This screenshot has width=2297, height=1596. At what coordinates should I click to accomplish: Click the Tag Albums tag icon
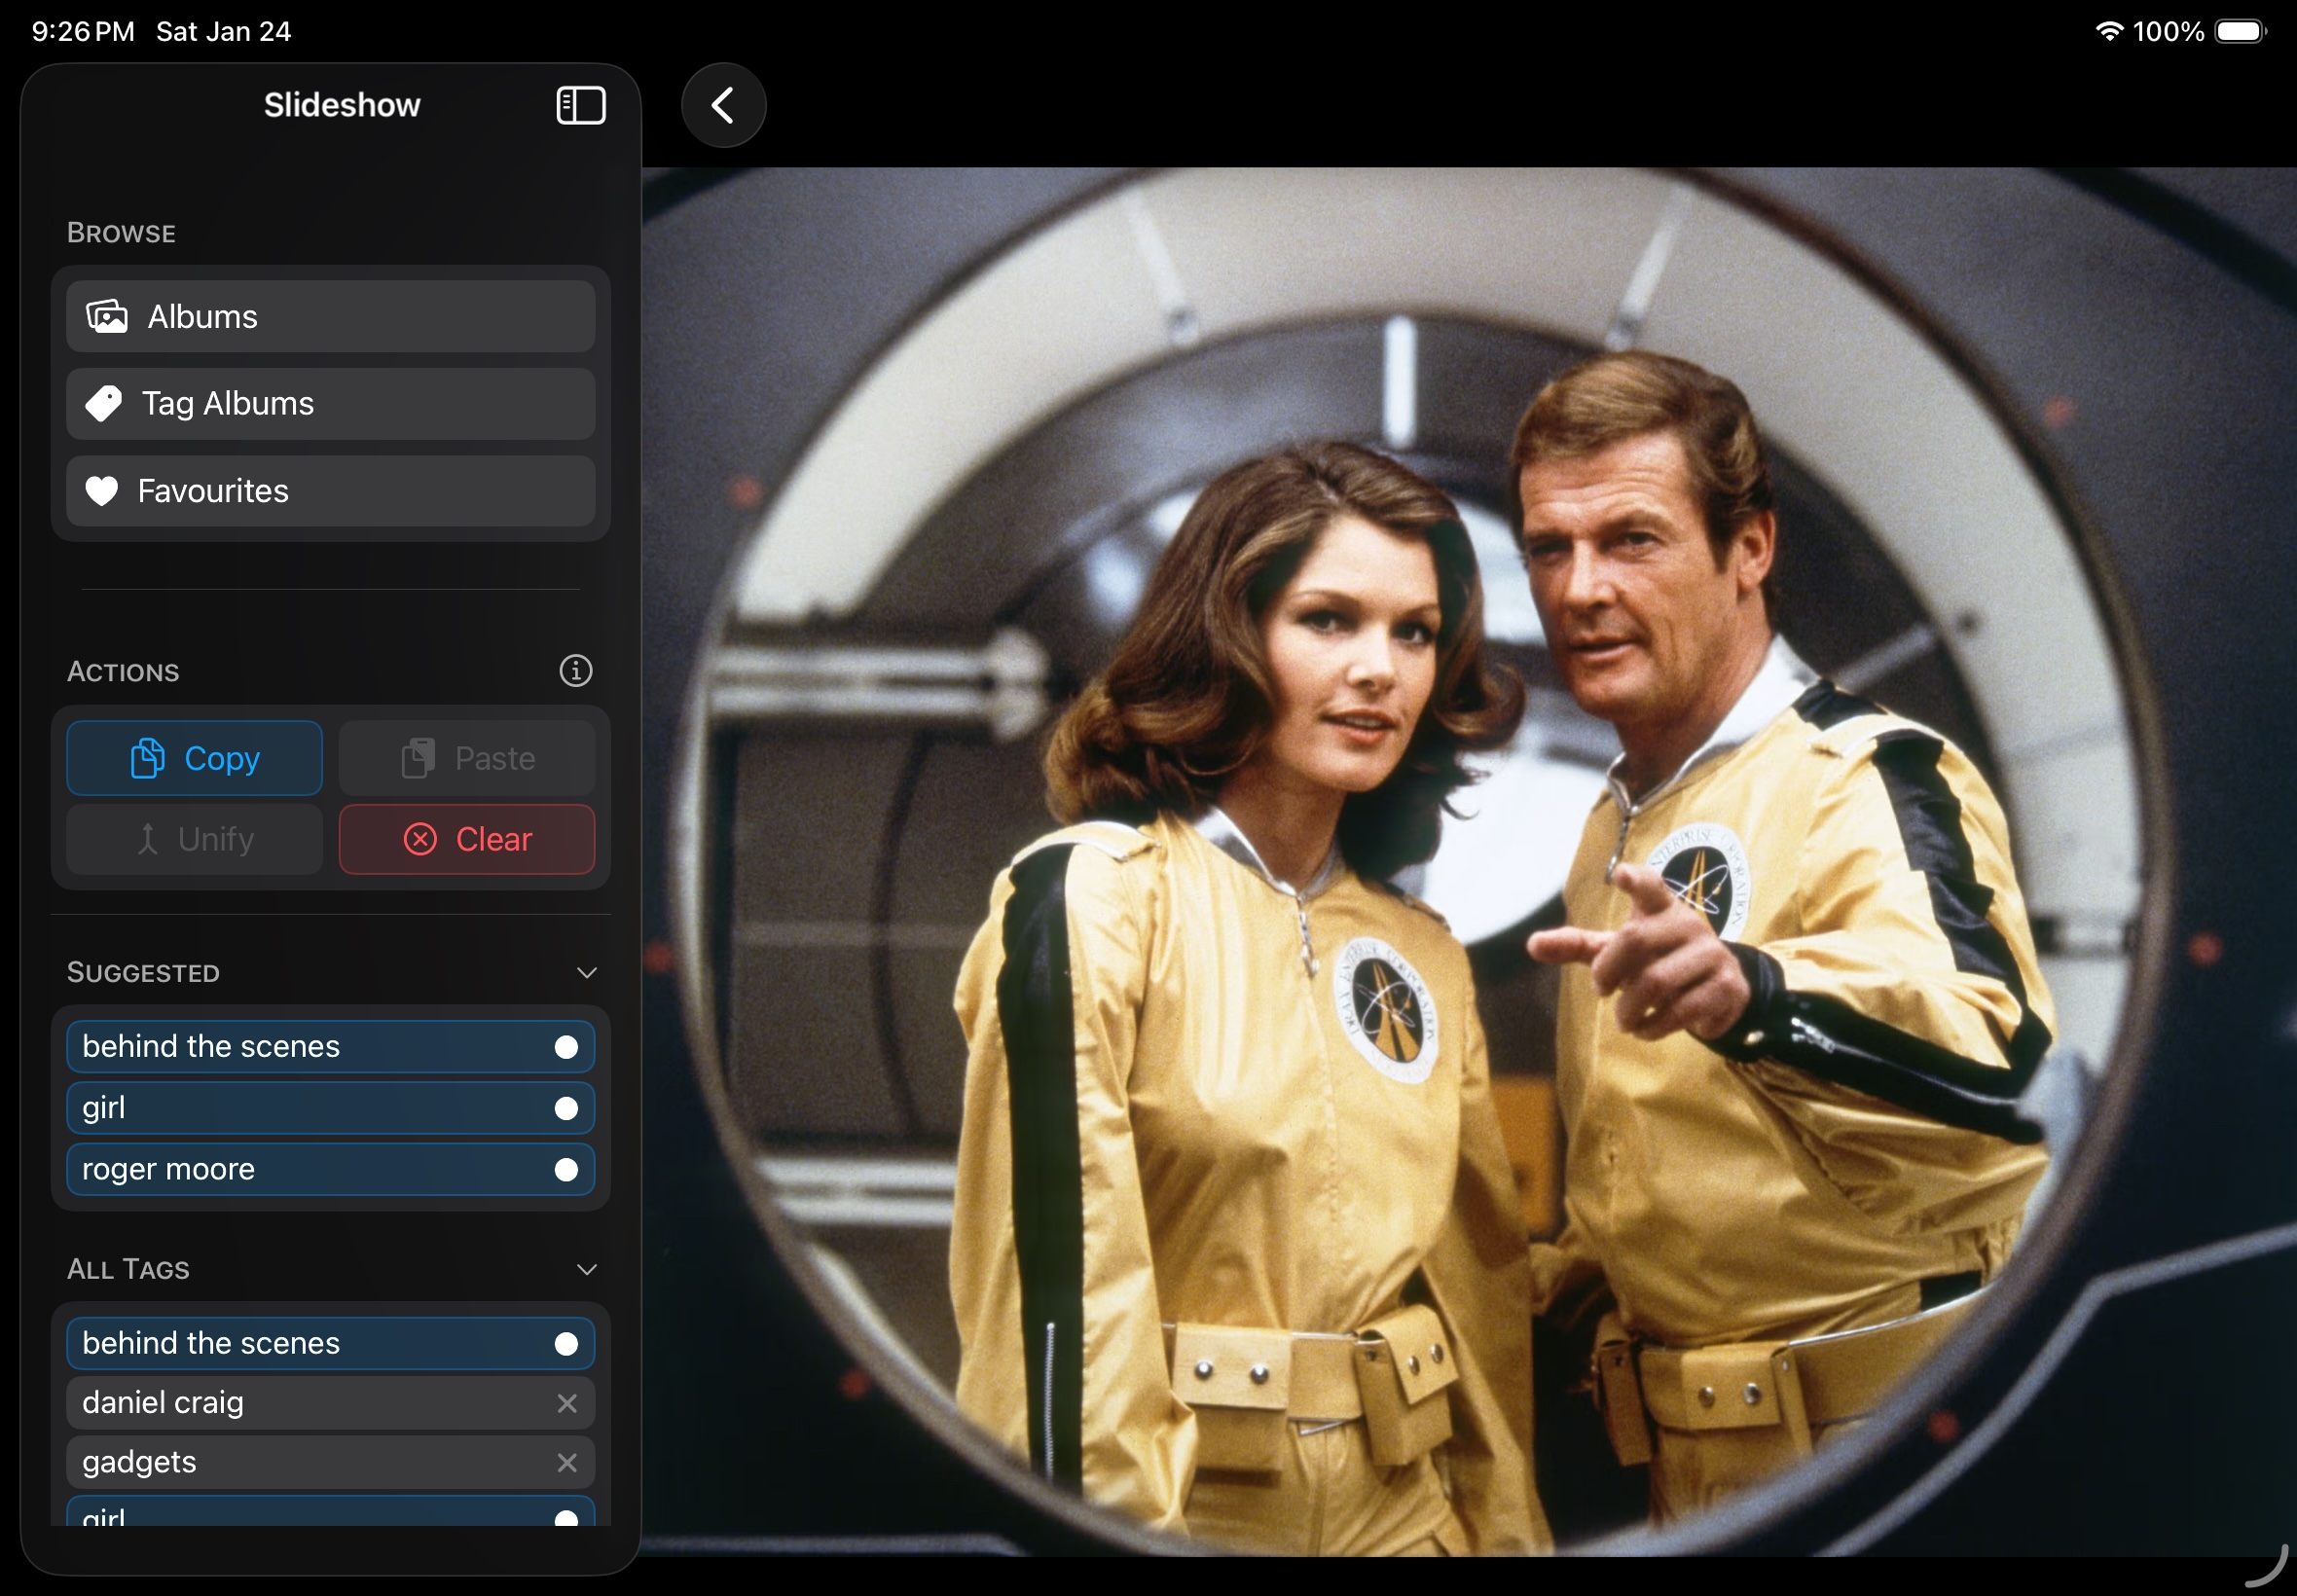[104, 404]
